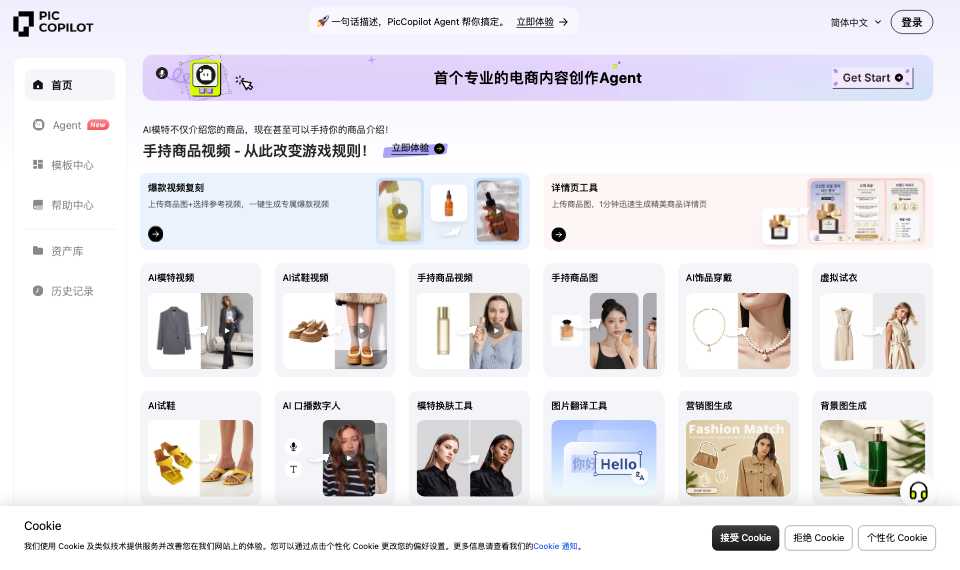The width and height of the screenshot is (960, 570).
Task: Click the orange dropper bottle thumbnail
Action: tap(448, 203)
